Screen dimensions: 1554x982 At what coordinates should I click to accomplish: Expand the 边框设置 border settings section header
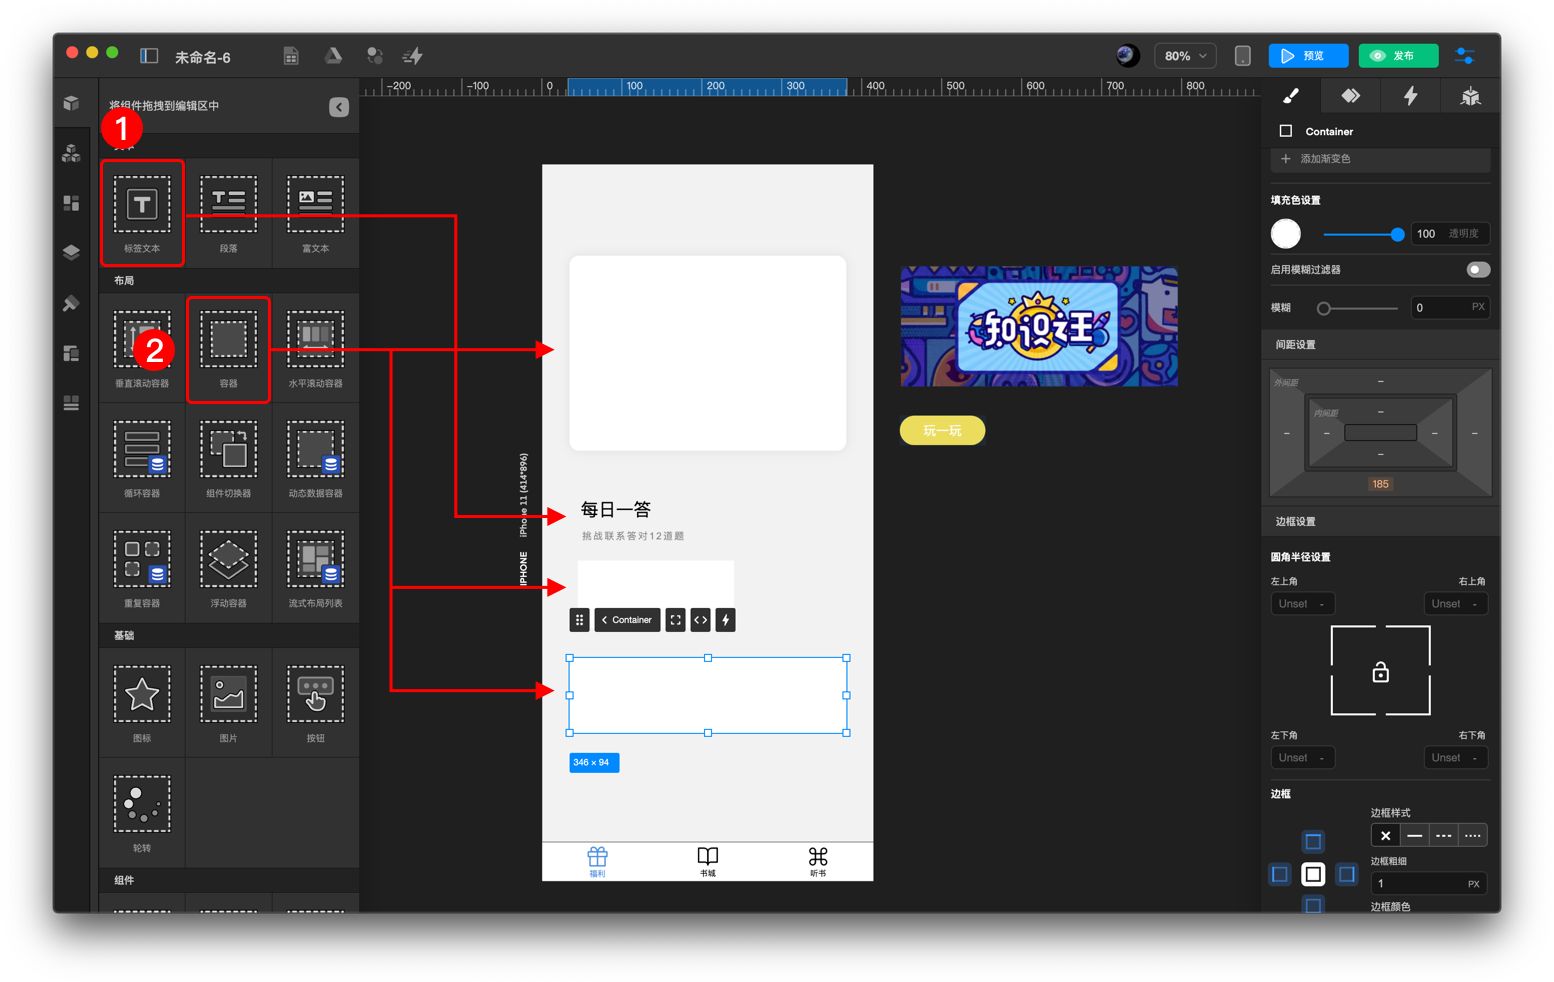click(1380, 521)
